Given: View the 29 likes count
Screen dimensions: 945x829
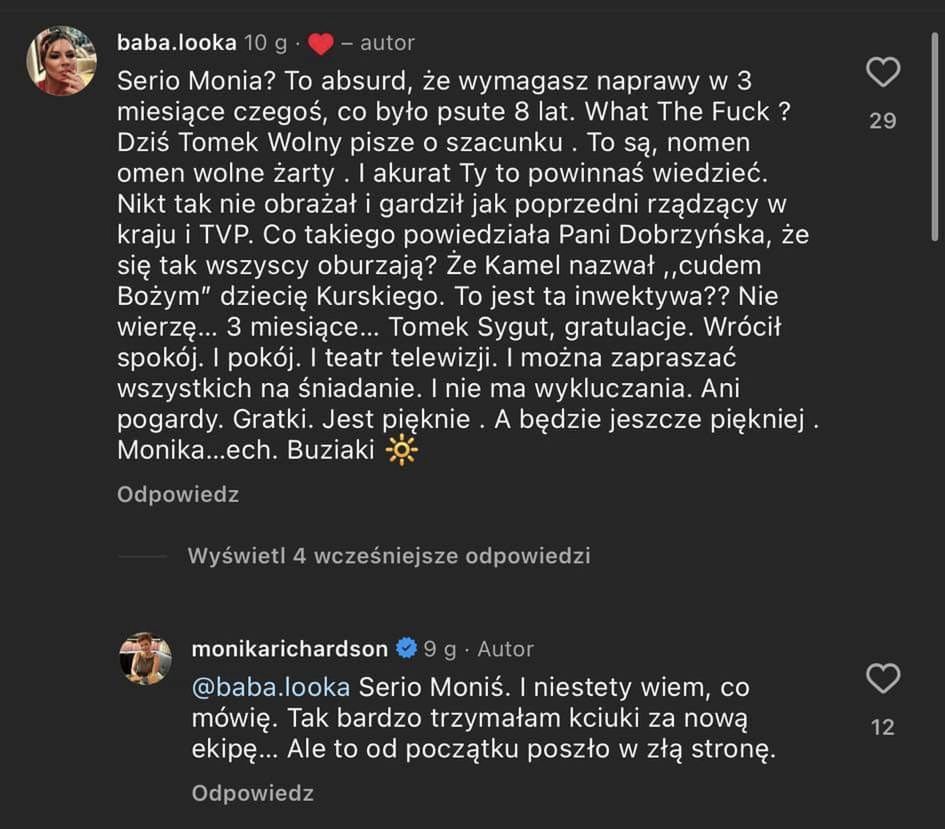Looking at the screenshot, I should click(x=882, y=121).
